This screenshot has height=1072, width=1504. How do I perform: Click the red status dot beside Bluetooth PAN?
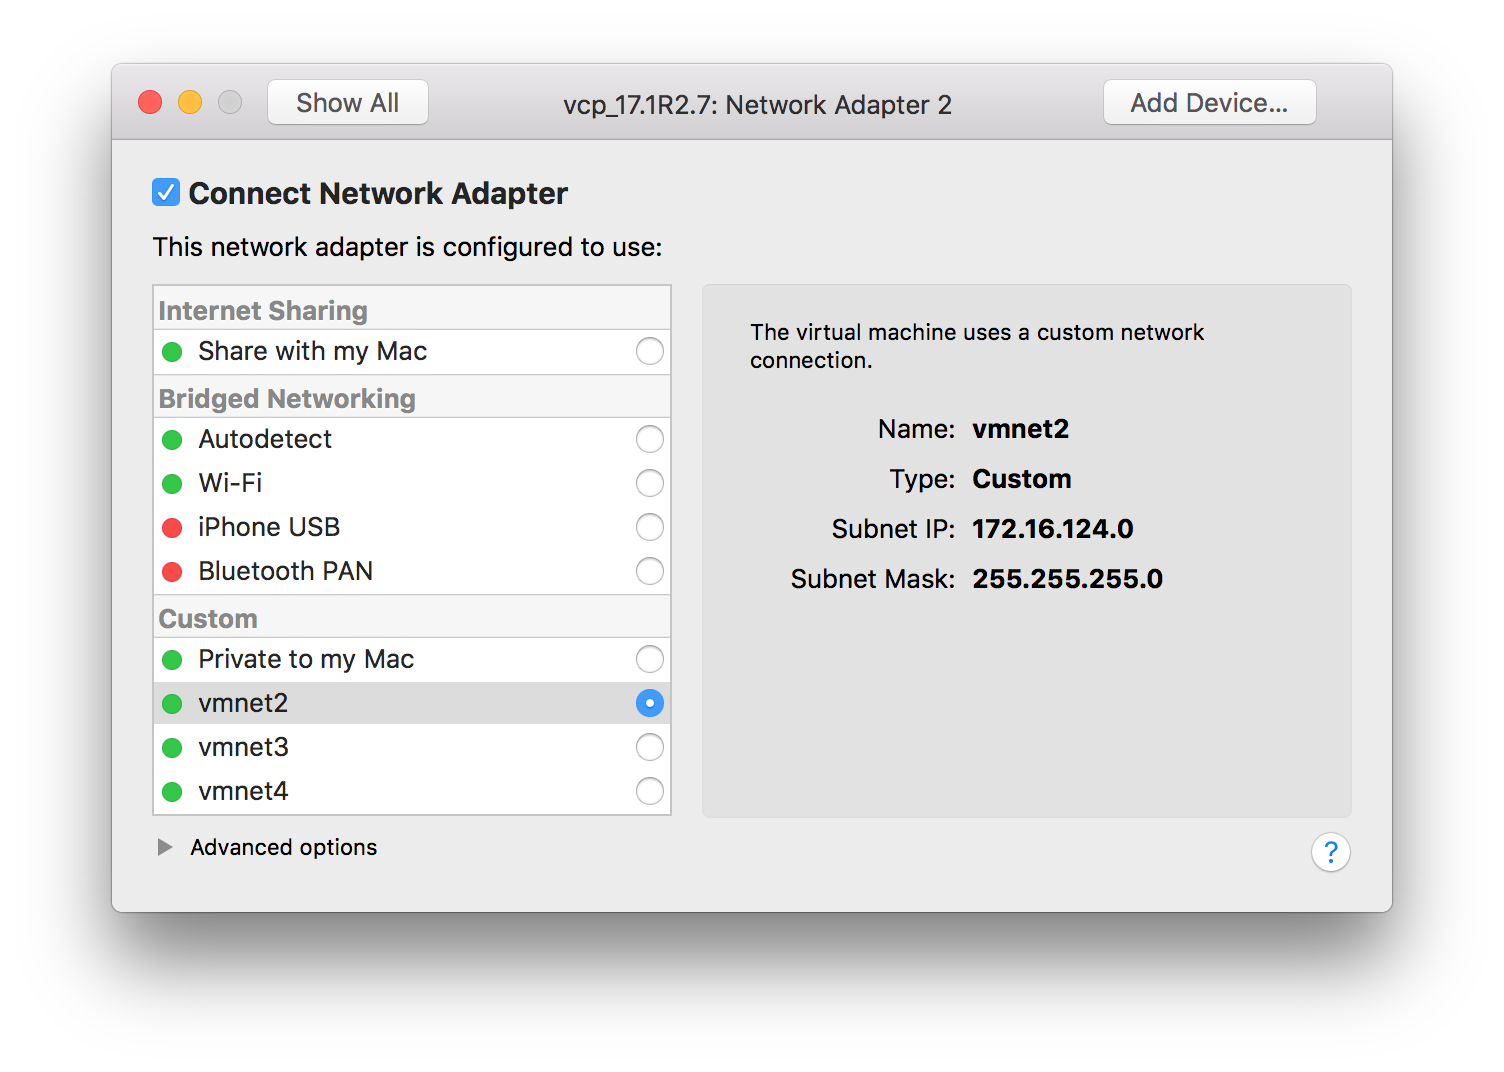pyautogui.click(x=172, y=572)
